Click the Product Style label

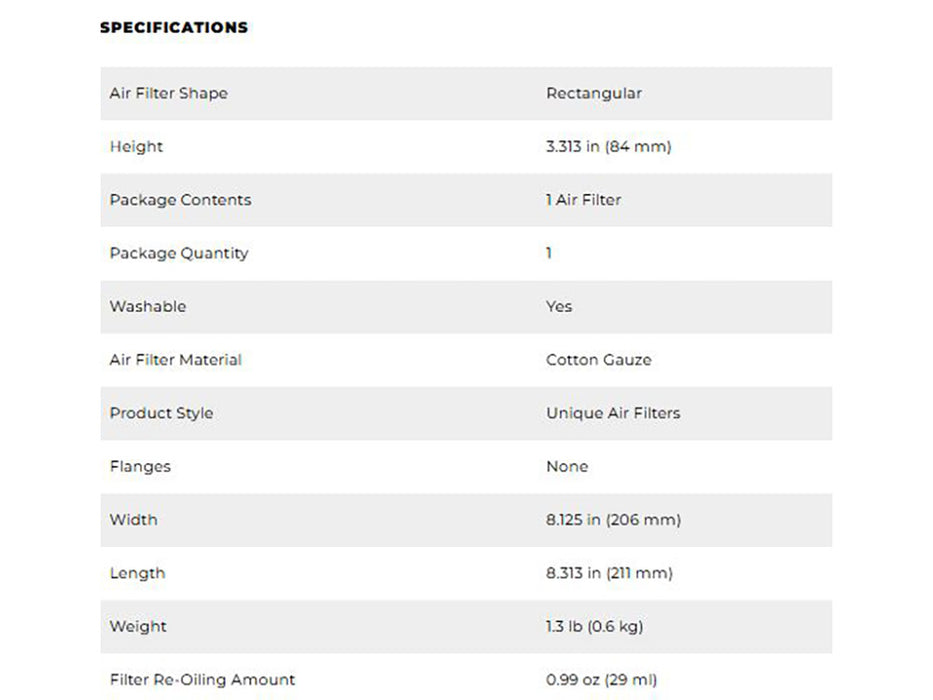(x=161, y=413)
